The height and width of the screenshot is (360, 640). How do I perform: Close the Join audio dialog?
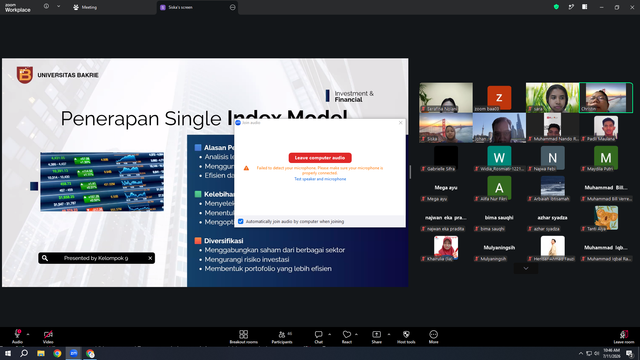[x=400, y=122]
